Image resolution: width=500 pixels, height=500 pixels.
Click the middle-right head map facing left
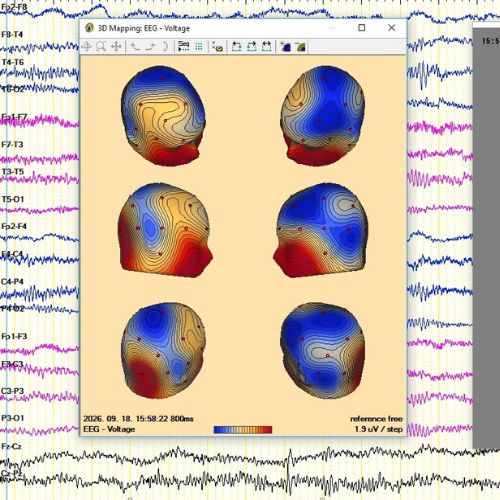321,230
